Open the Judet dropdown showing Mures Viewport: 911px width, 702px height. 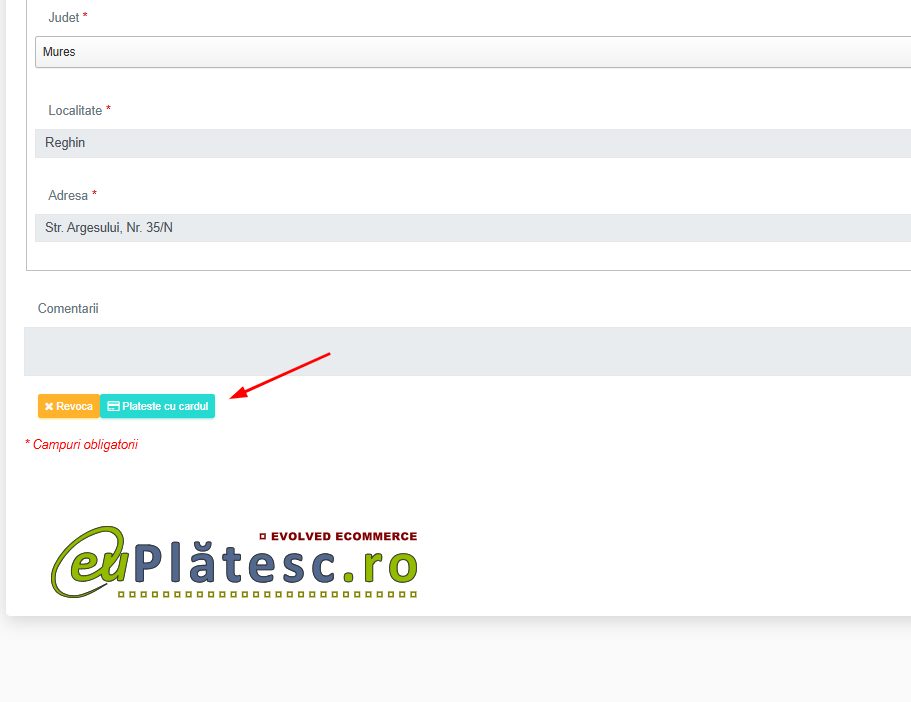click(x=473, y=52)
